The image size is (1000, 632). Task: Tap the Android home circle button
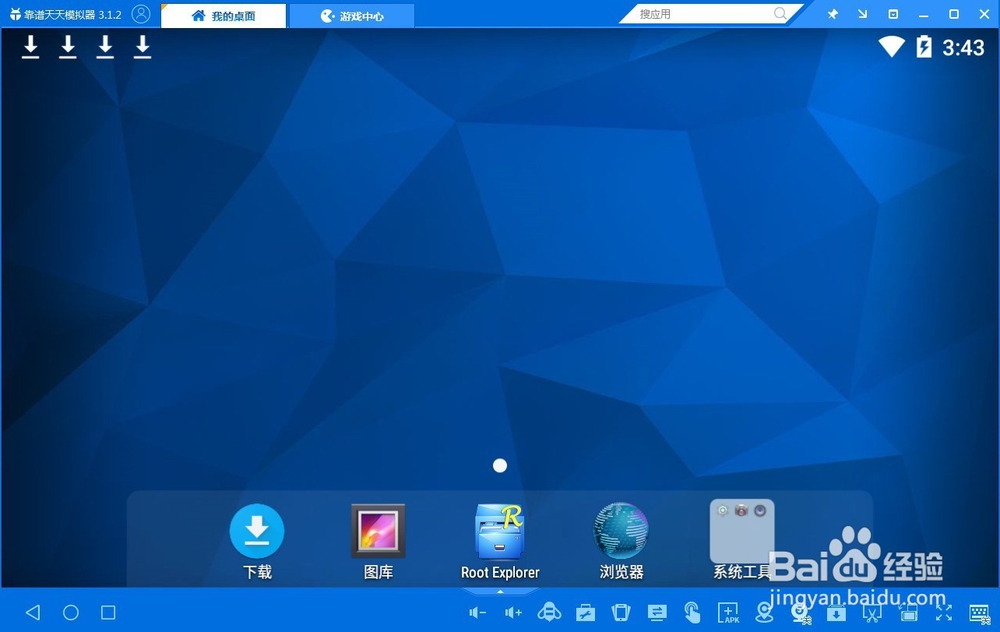(x=71, y=612)
